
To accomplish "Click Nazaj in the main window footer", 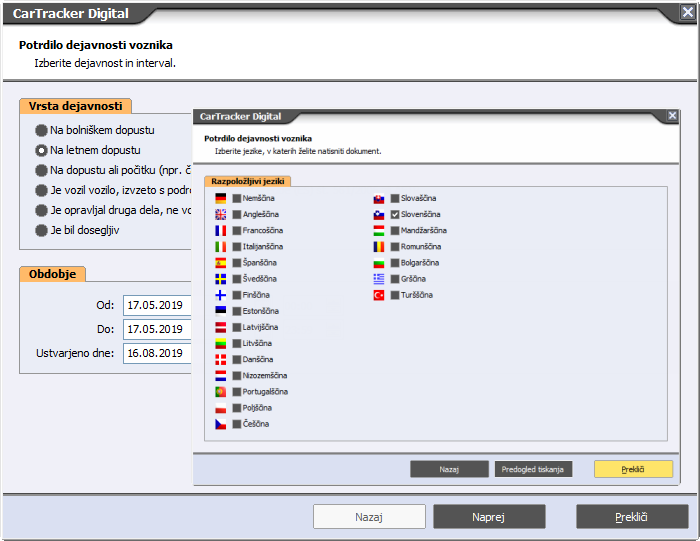I will pyautogui.click(x=369, y=517).
